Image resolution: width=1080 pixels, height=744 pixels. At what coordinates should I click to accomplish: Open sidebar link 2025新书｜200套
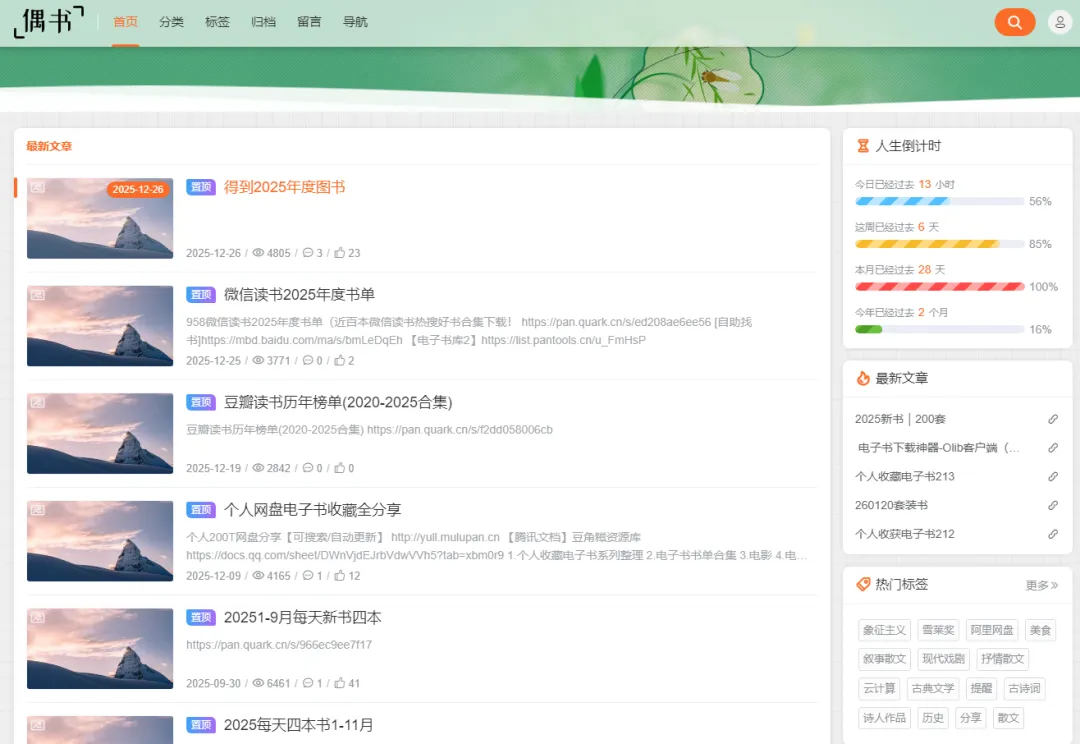900,419
